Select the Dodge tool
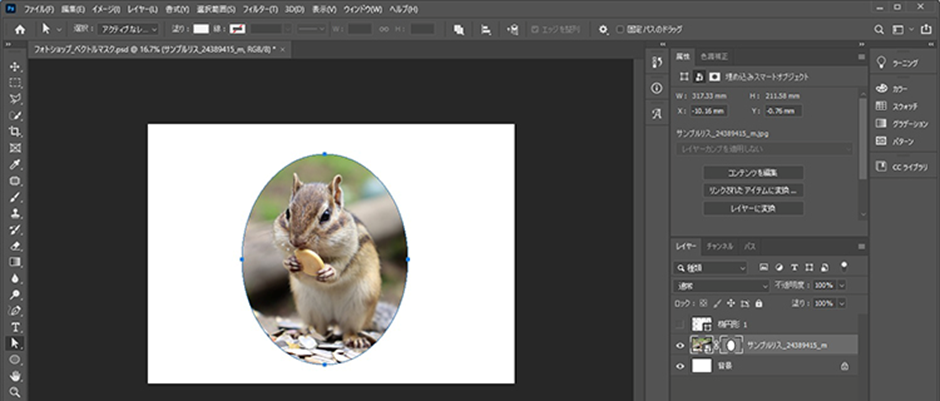 15,294
